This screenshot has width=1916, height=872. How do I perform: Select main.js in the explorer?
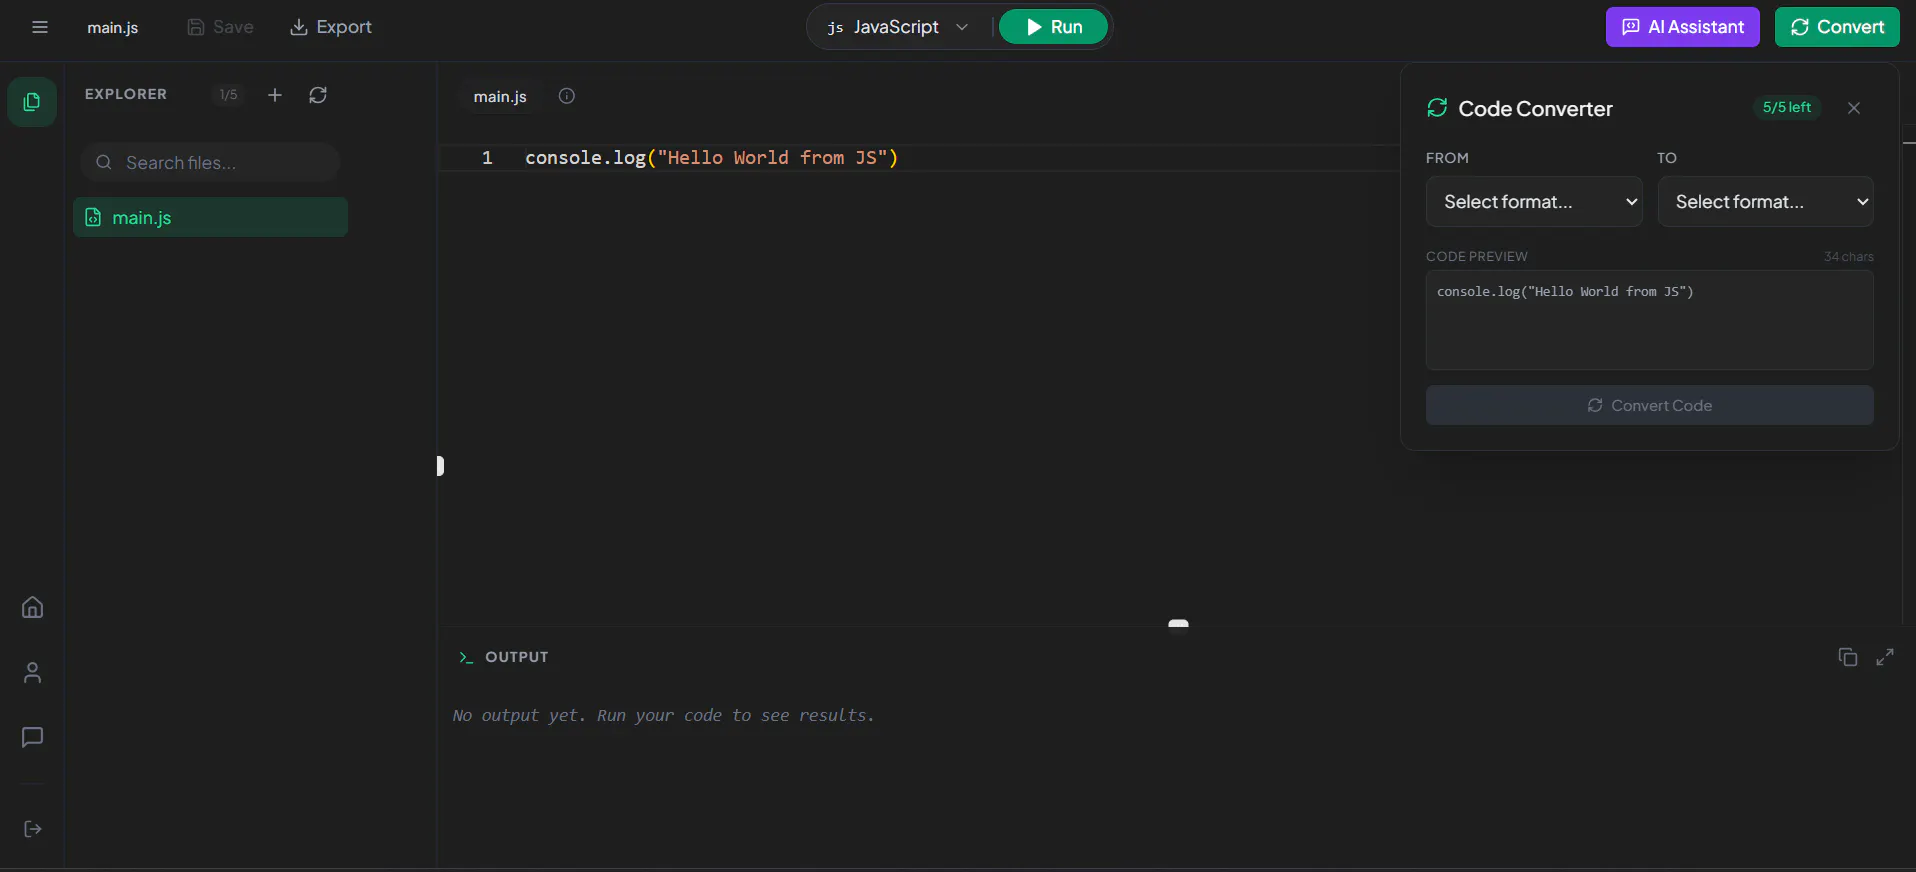[210, 217]
